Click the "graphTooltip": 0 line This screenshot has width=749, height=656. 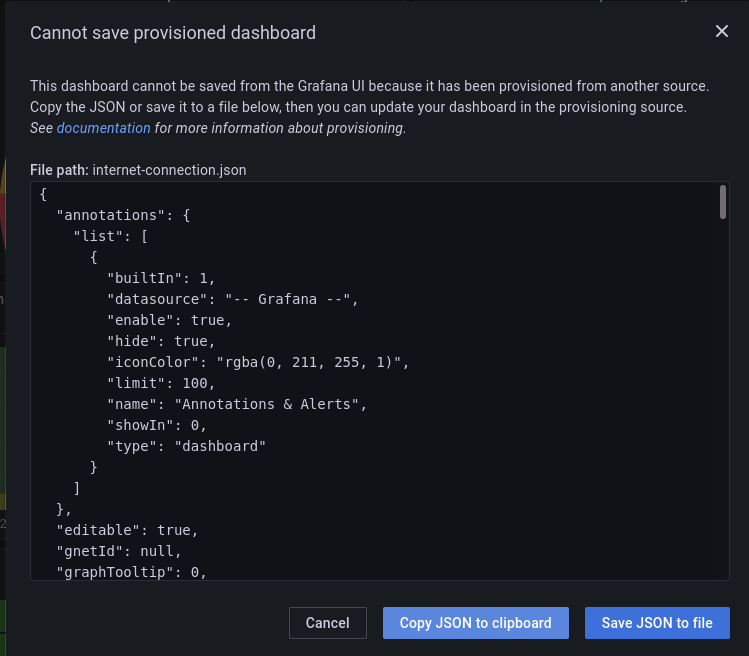131,572
